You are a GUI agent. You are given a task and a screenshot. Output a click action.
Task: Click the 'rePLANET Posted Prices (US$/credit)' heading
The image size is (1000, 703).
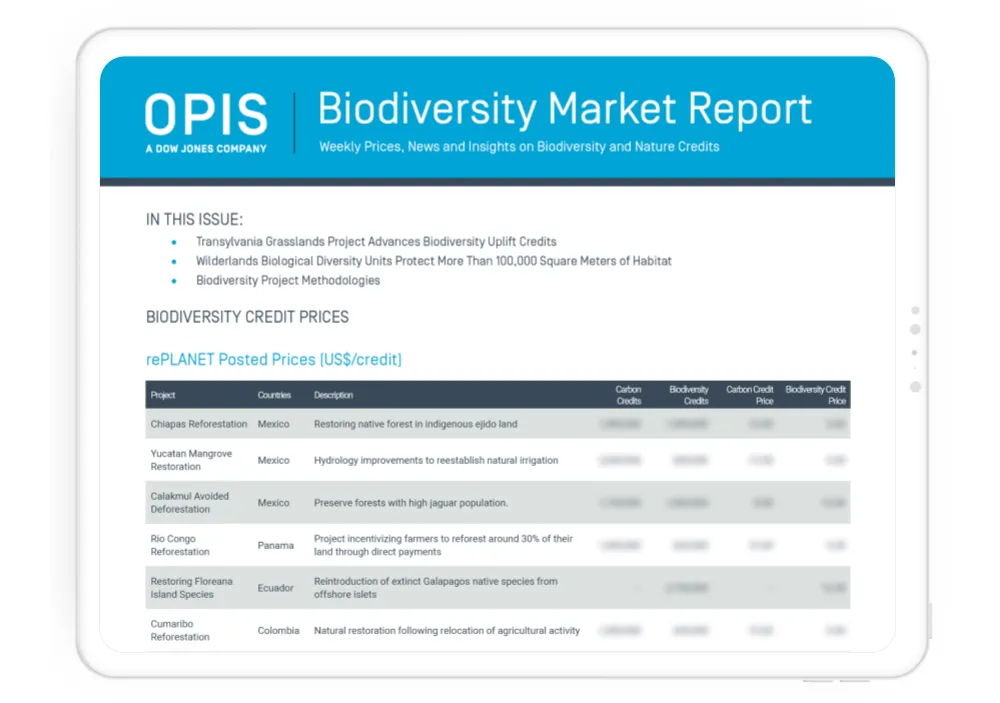point(274,360)
